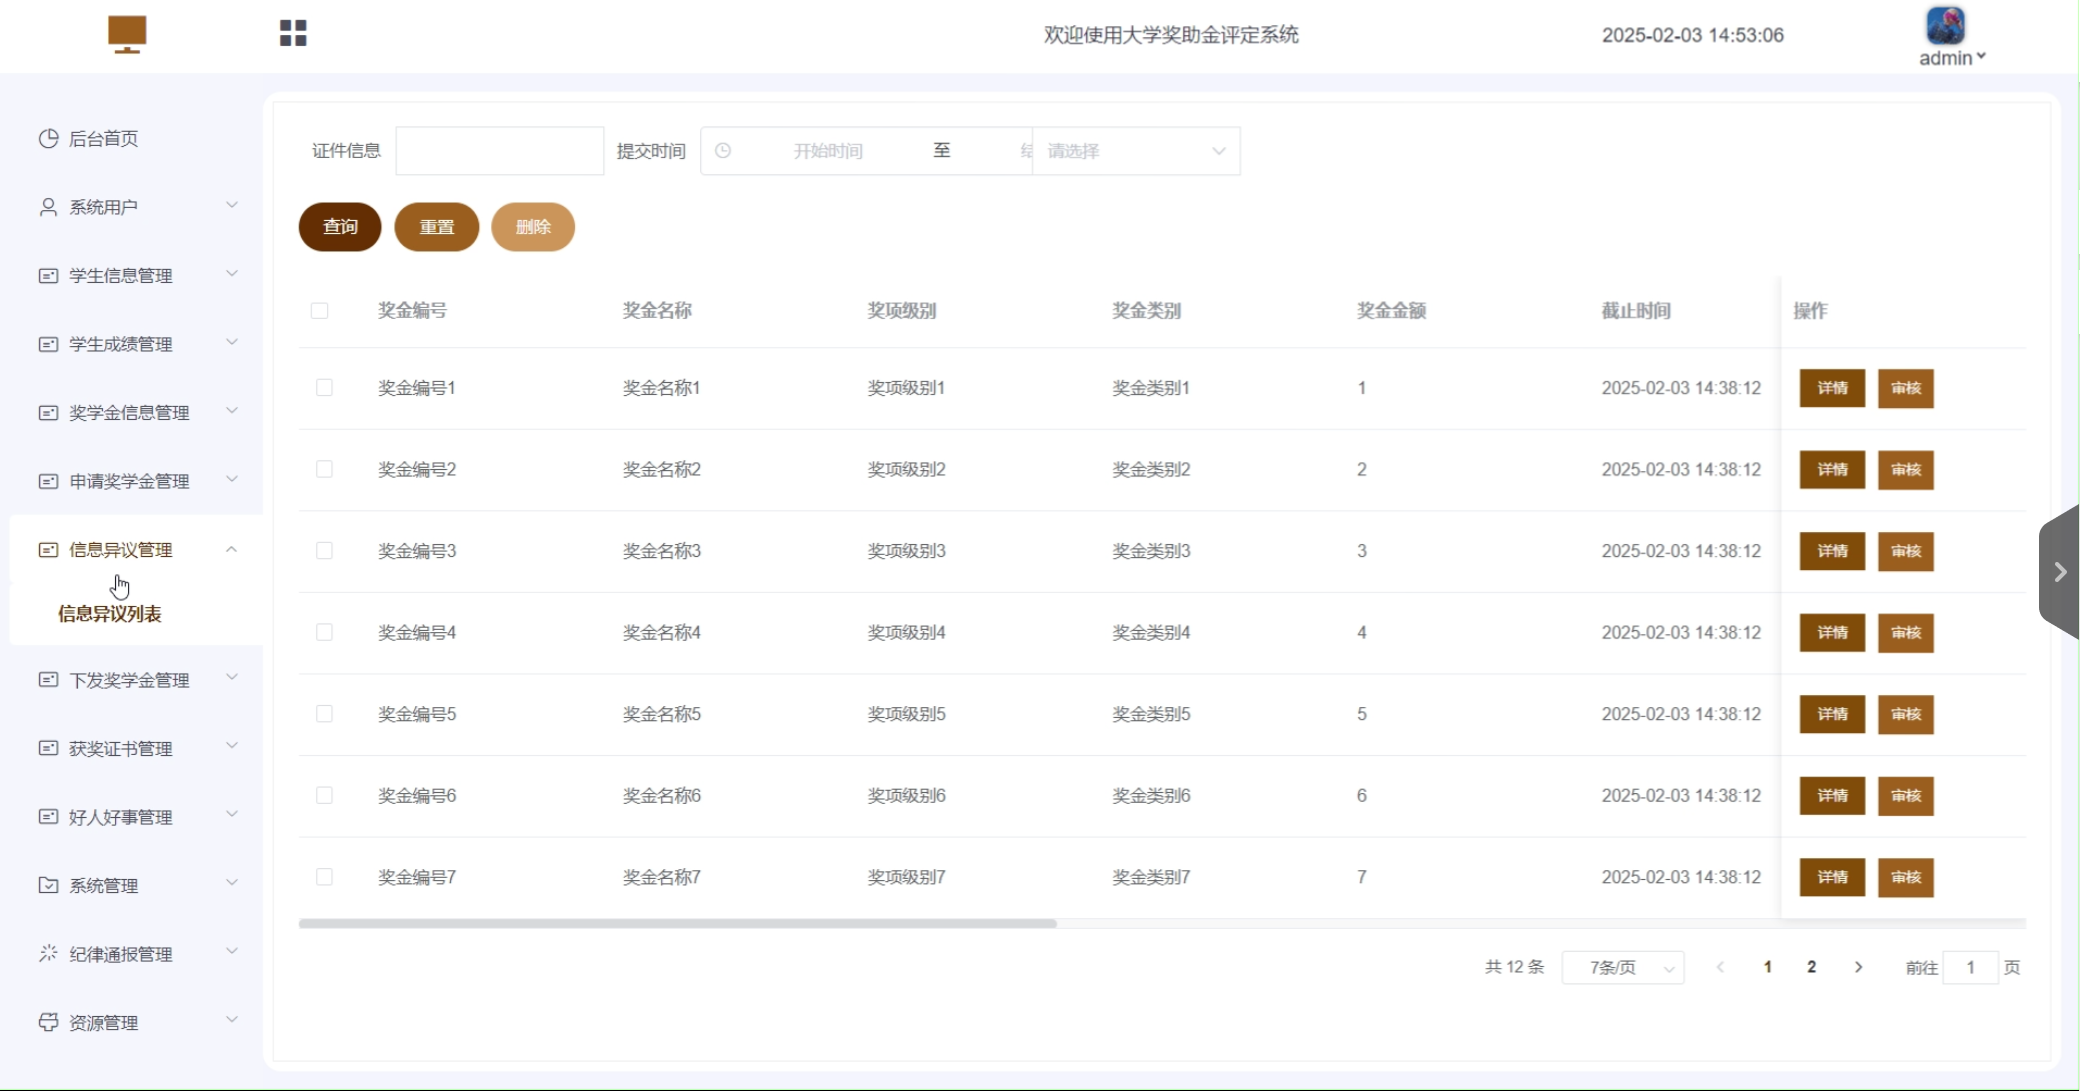Click the 后台首页 pie chart icon
The image size is (2080, 1091).
pos(48,138)
